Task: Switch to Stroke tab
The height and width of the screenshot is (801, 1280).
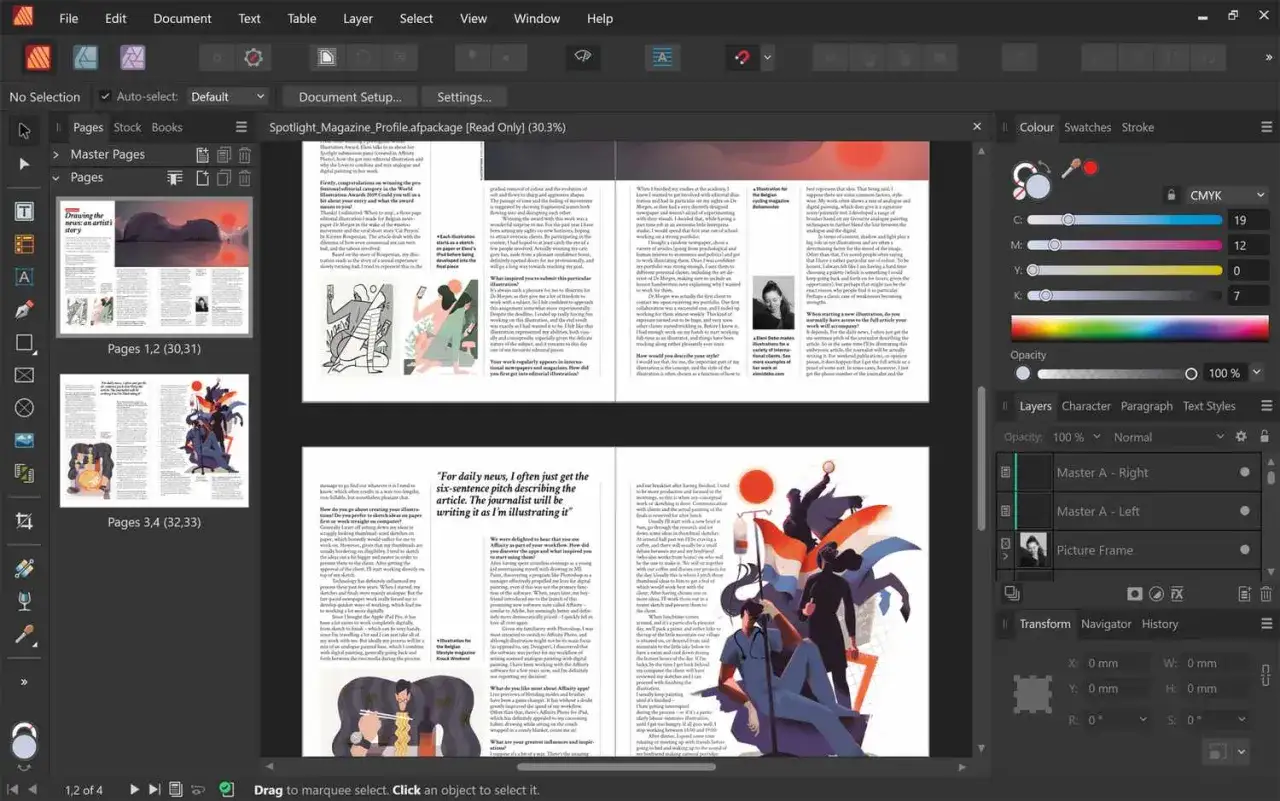Action: pyautogui.click(x=1138, y=127)
